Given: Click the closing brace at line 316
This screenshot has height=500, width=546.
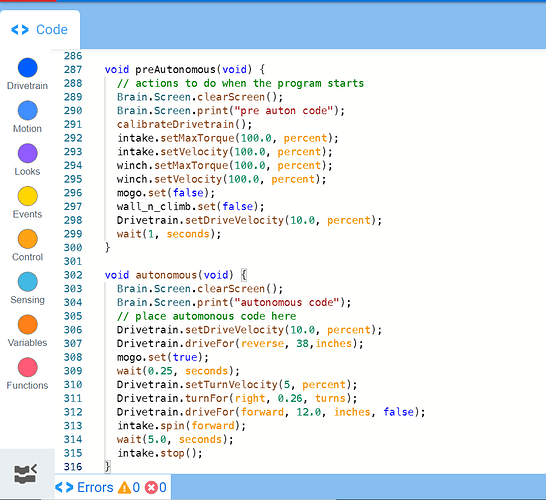Looking at the screenshot, I should pyautogui.click(x=108, y=467).
